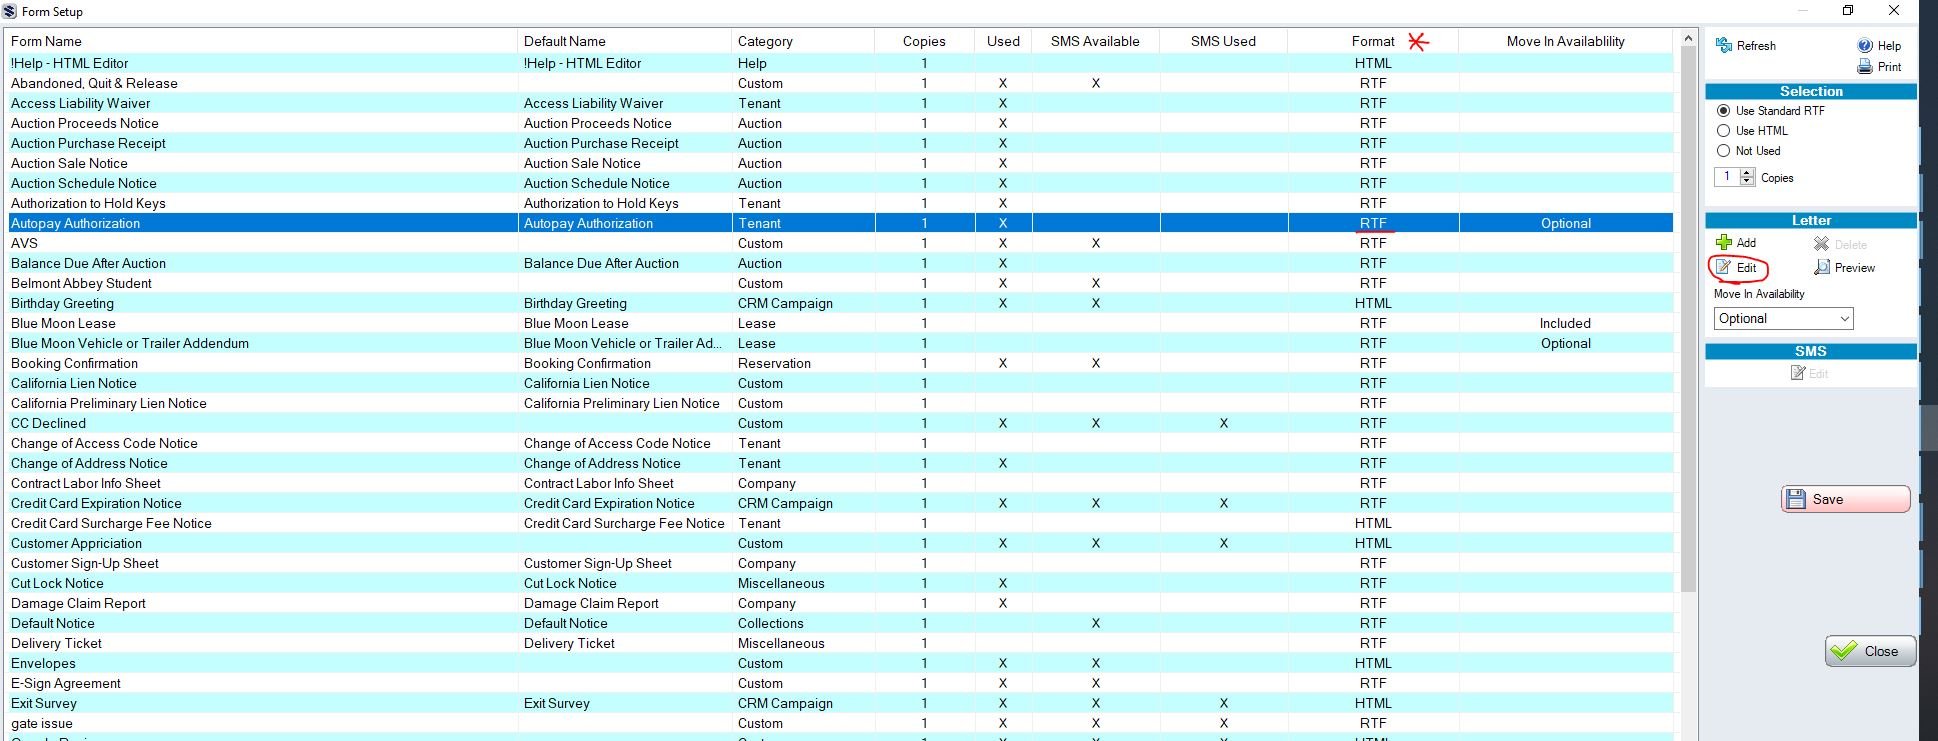The width and height of the screenshot is (1938, 741).
Task: Select Credit Card Surcharge Fee Notice form name
Action: pyautogui.click(x=111, y=523)
